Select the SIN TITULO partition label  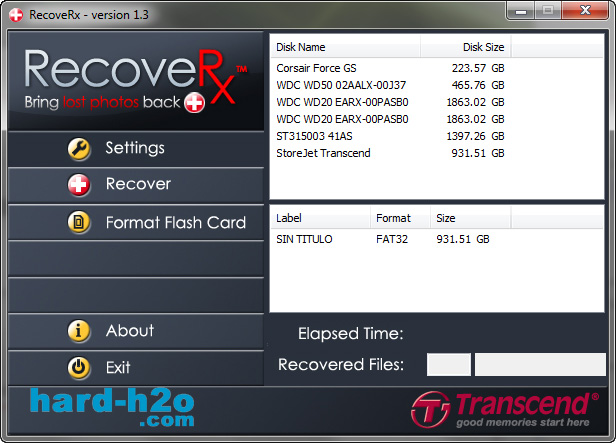304,239
